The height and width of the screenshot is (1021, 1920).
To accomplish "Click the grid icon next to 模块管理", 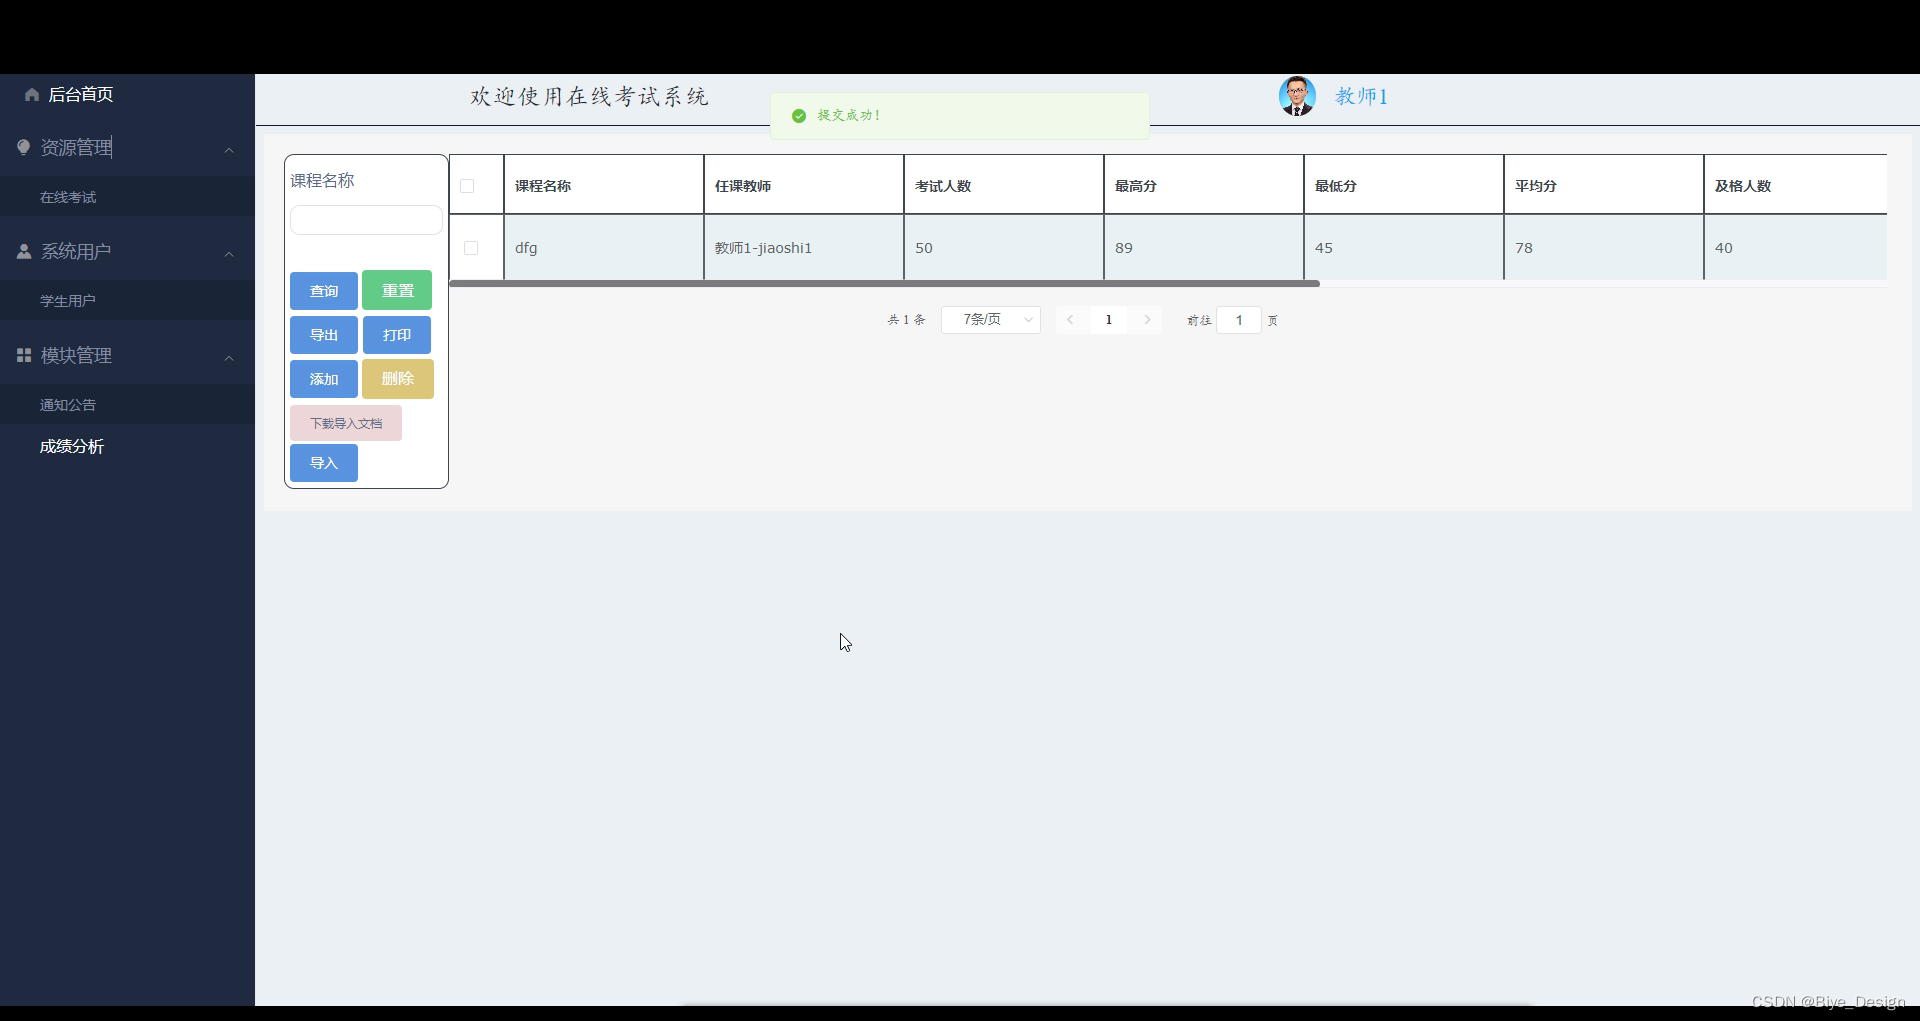I will click(24, 355).
